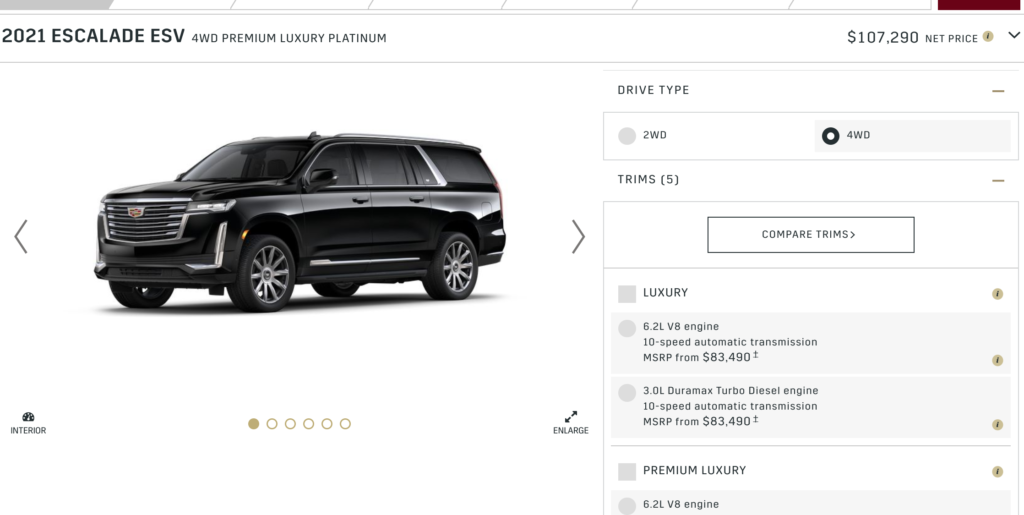Show the next vehicle image arrow
This screenshot has width=1024, height=515.
(x=578, y=236)
